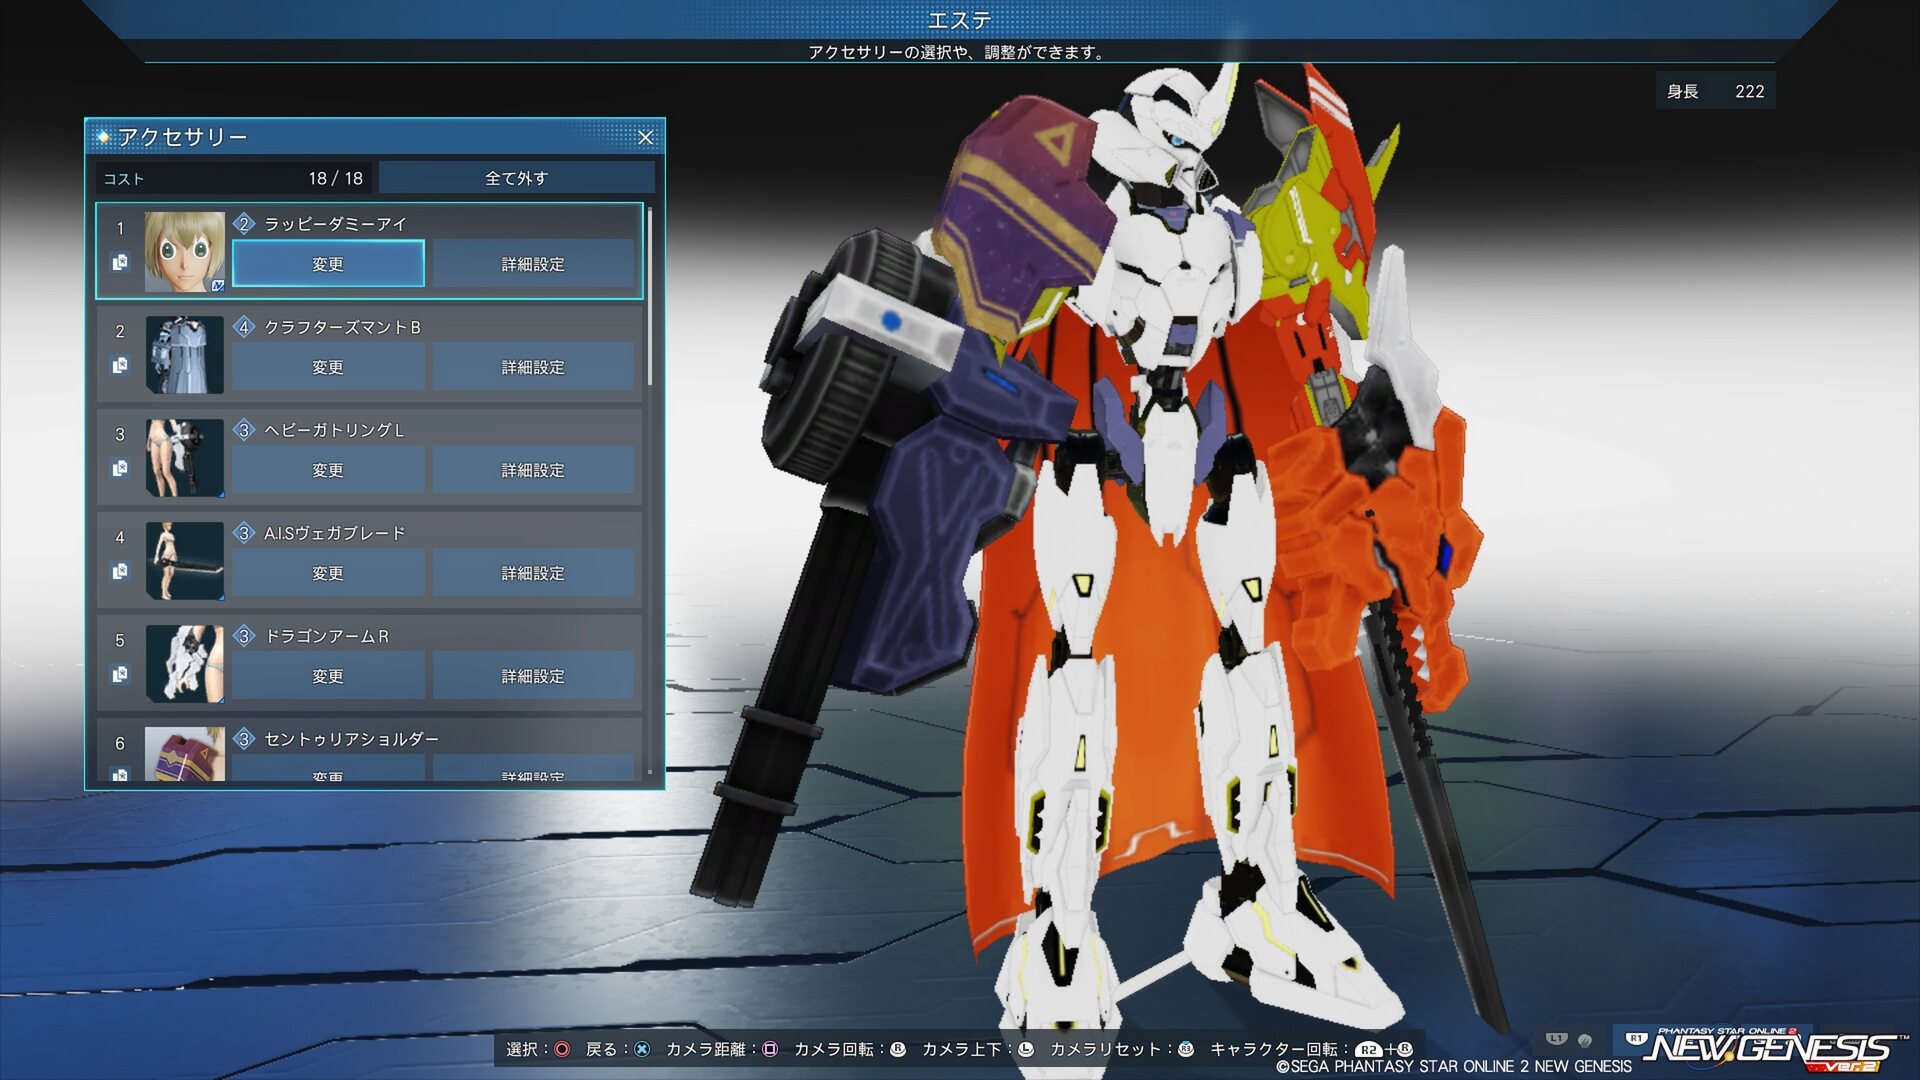Click the 身長 222 height display

1715,91
